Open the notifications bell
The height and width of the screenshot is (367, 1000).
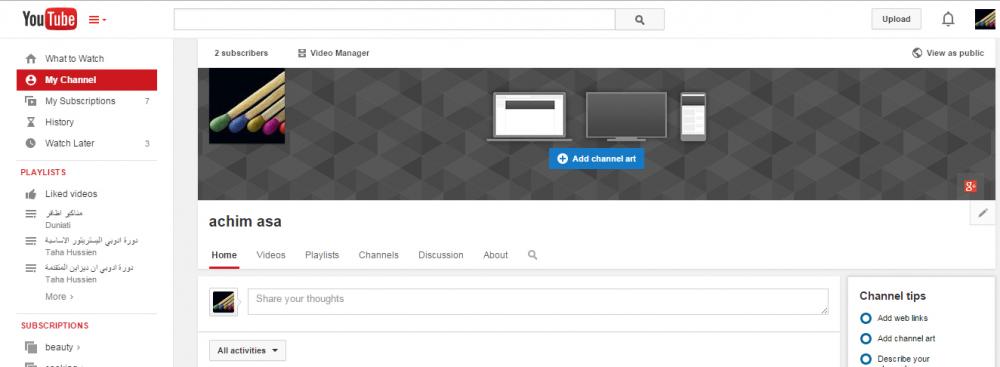[948, 19]
